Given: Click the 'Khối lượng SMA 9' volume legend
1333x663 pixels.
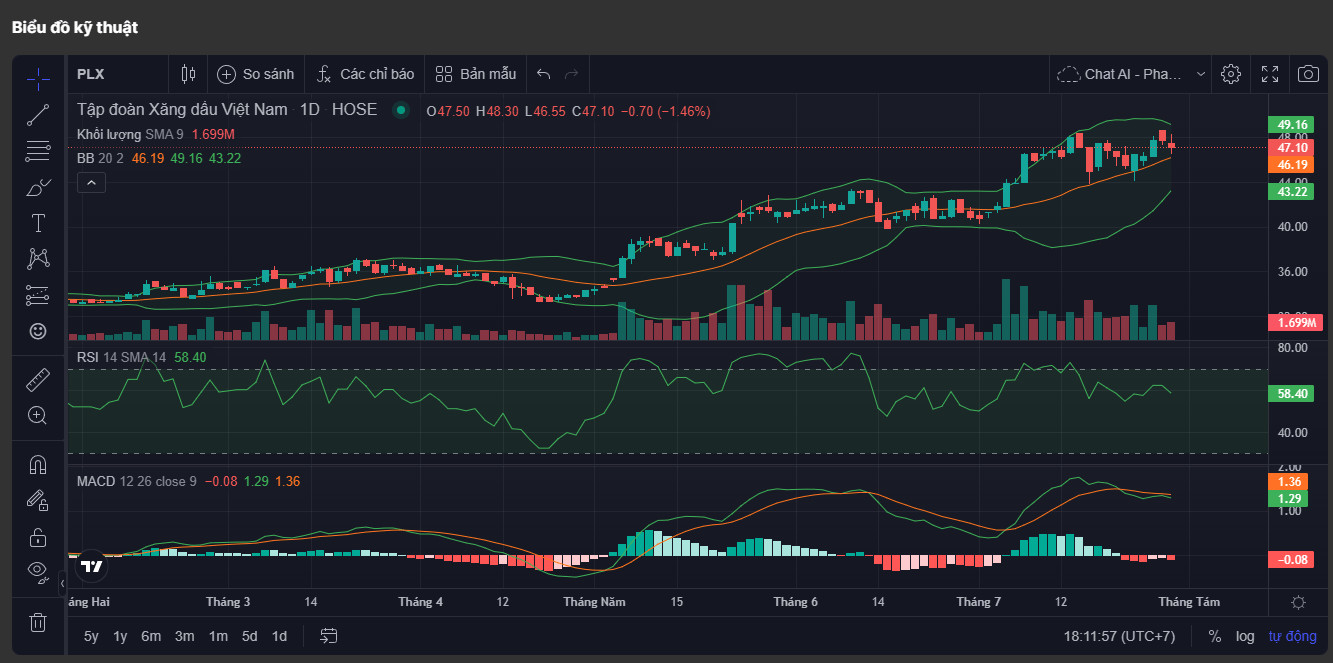Looking at the screenshot, I should pos(130,134).
